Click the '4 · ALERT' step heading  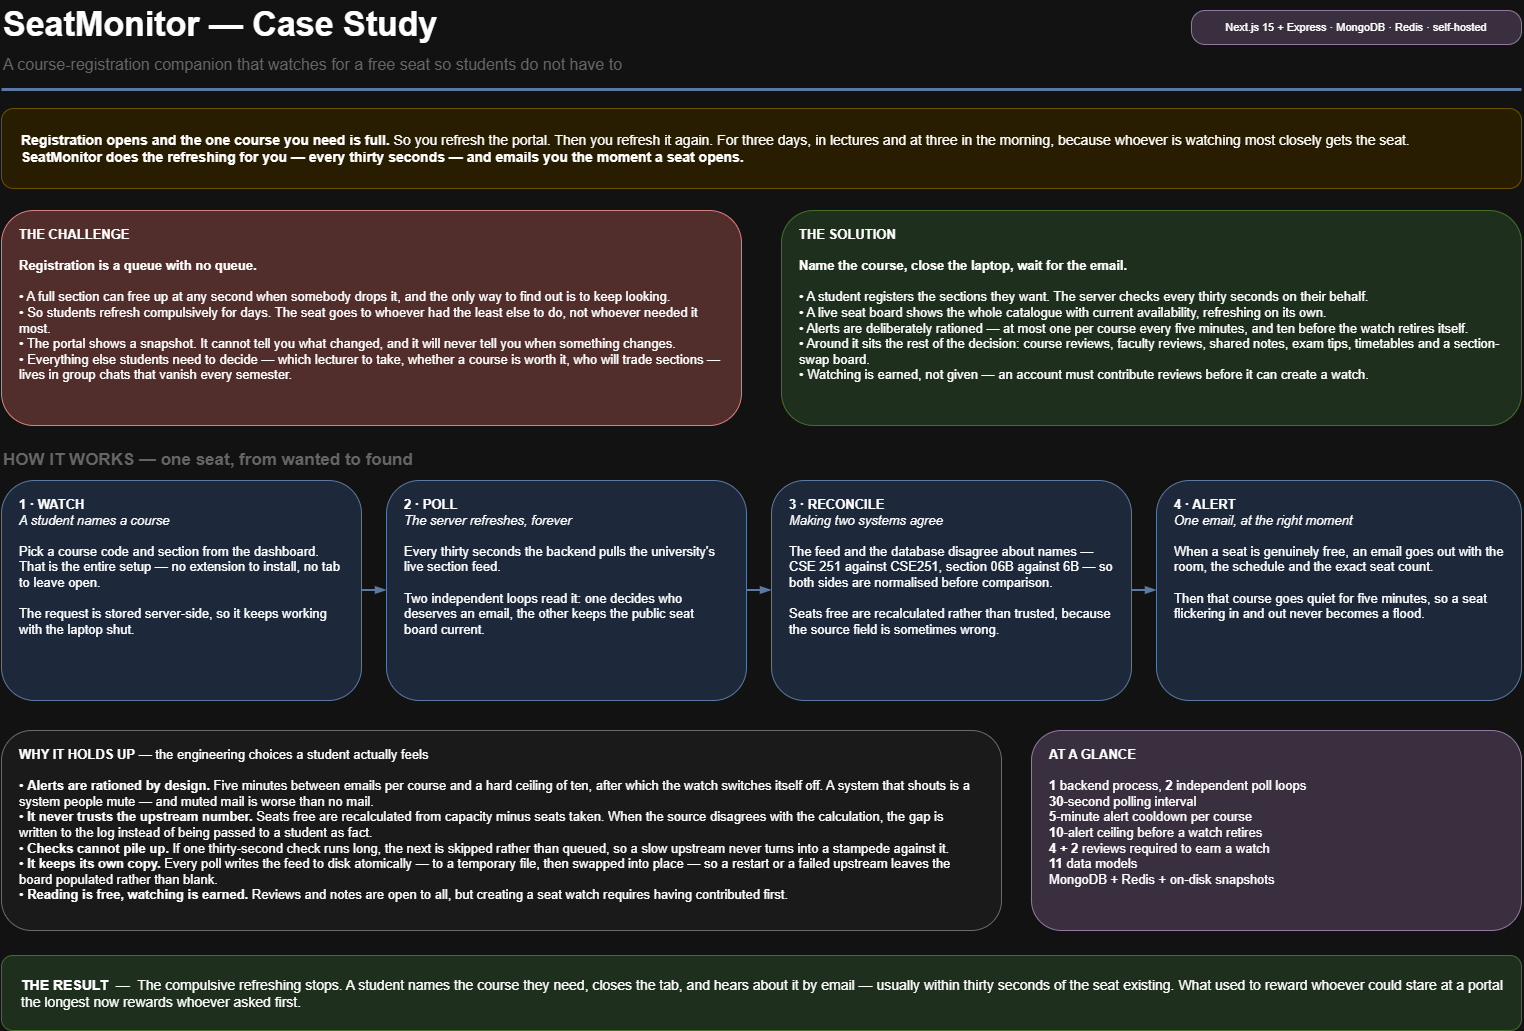point(1205,505)
